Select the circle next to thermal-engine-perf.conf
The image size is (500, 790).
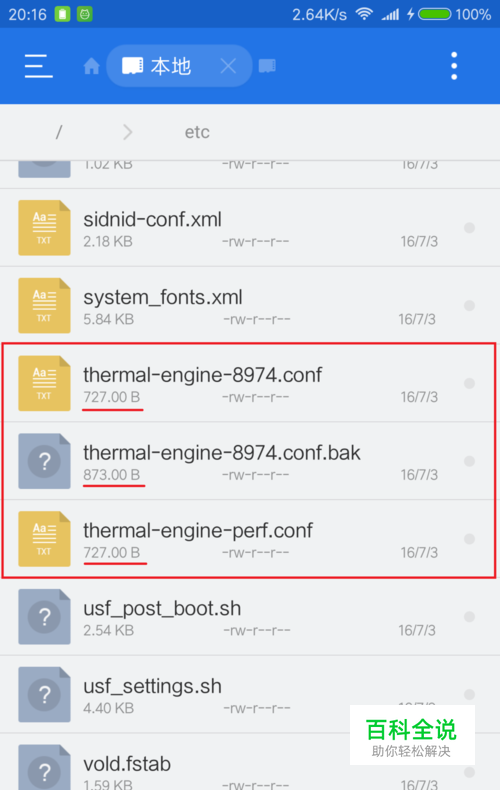tap(469, 539)
